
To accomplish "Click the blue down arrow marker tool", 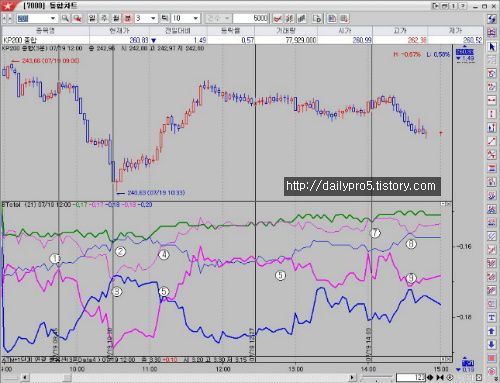I will pyautogui.click(x=492, y=344).
